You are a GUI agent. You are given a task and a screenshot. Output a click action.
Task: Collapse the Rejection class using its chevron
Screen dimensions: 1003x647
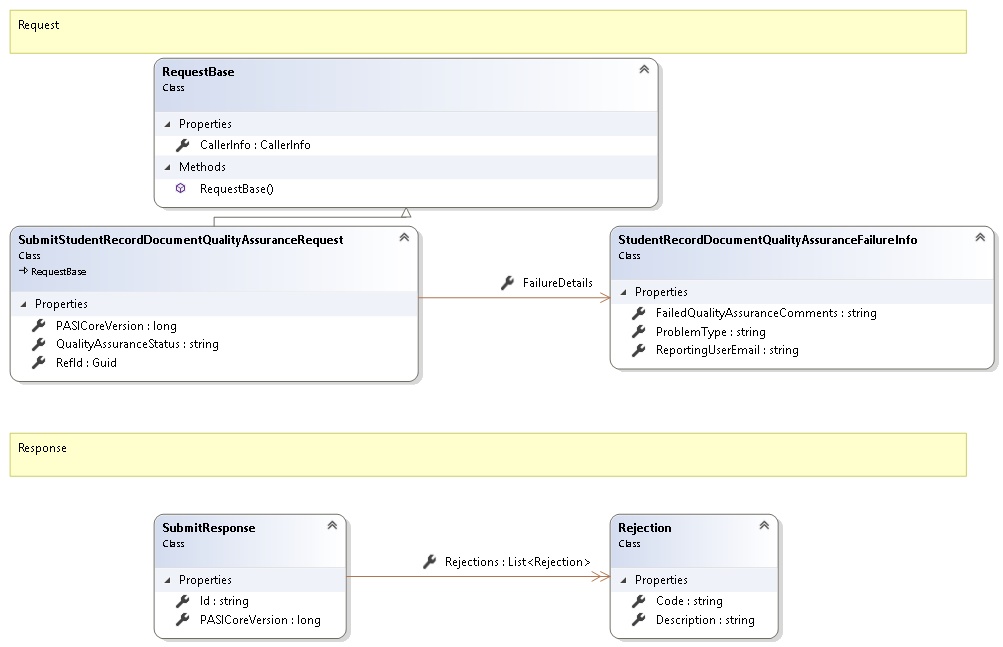[x=763, y=526]
